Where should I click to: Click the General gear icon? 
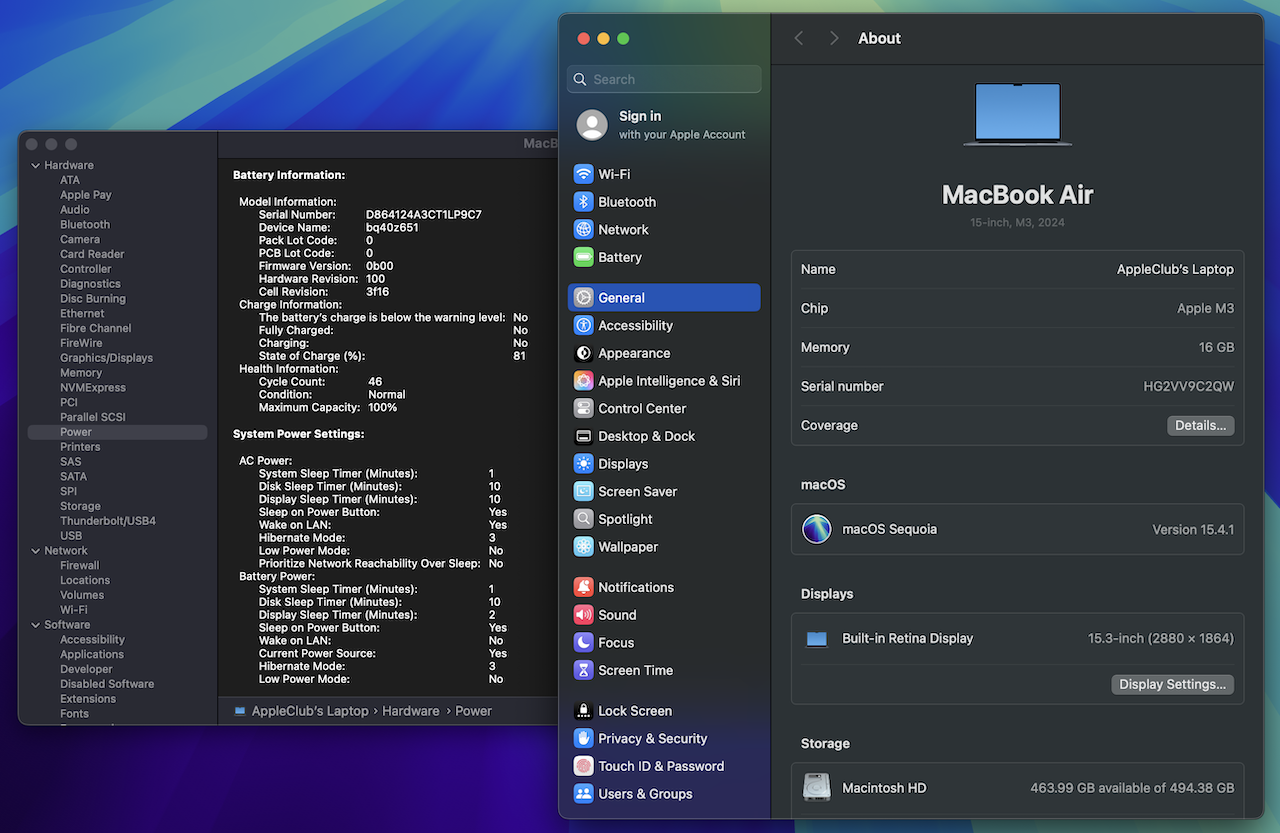coord(584,298)
